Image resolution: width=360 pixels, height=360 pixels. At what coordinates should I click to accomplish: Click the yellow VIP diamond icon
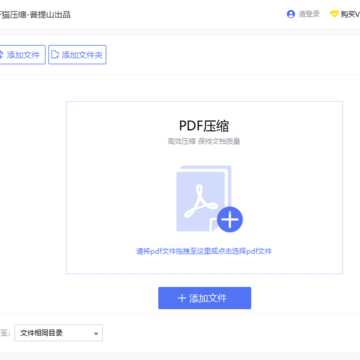coord(334,14)
